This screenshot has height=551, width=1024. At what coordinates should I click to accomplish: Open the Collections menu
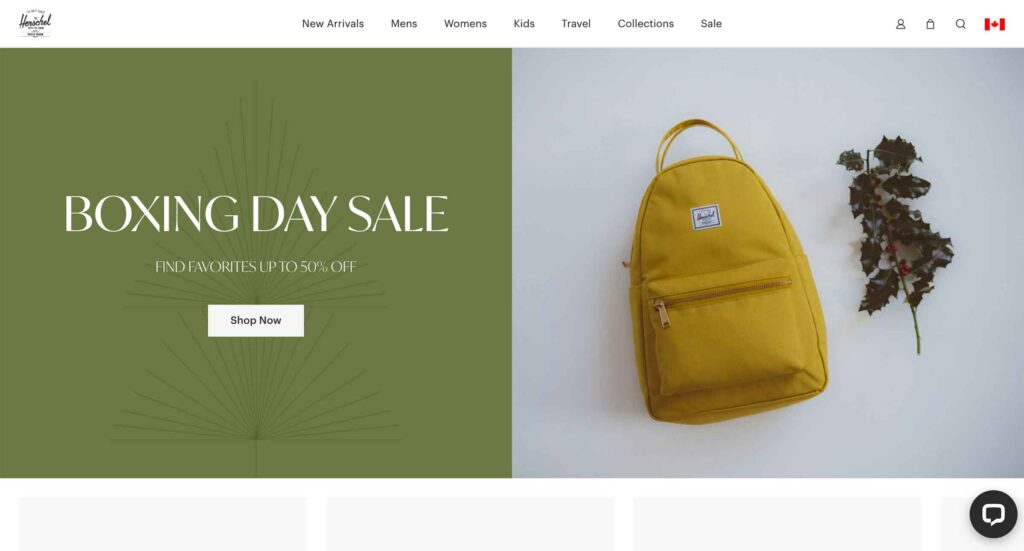[645, 24]
